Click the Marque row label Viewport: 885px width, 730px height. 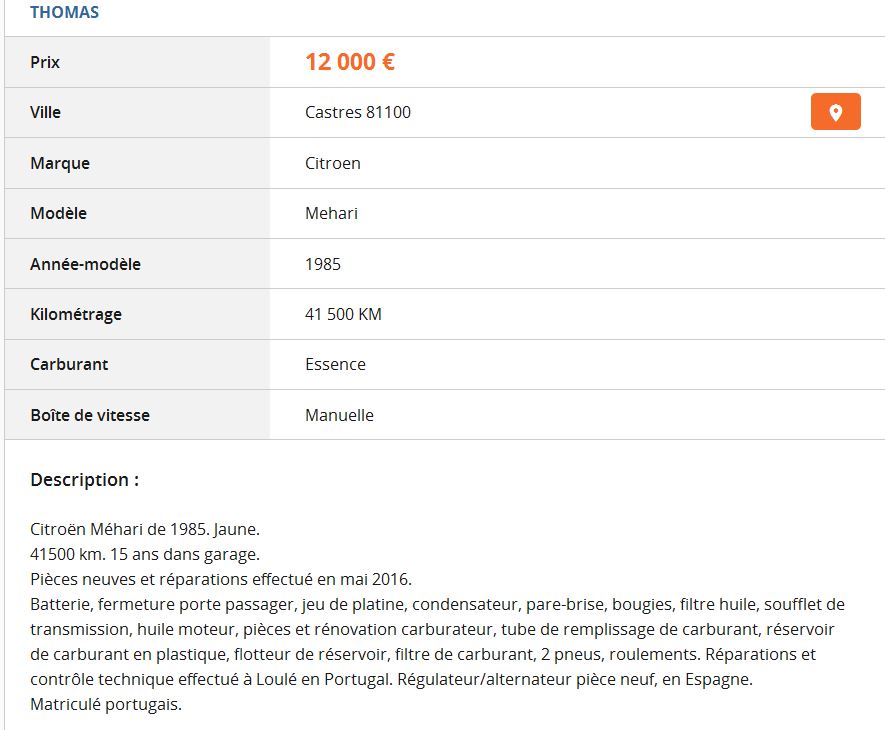click(x=60, y=163)
